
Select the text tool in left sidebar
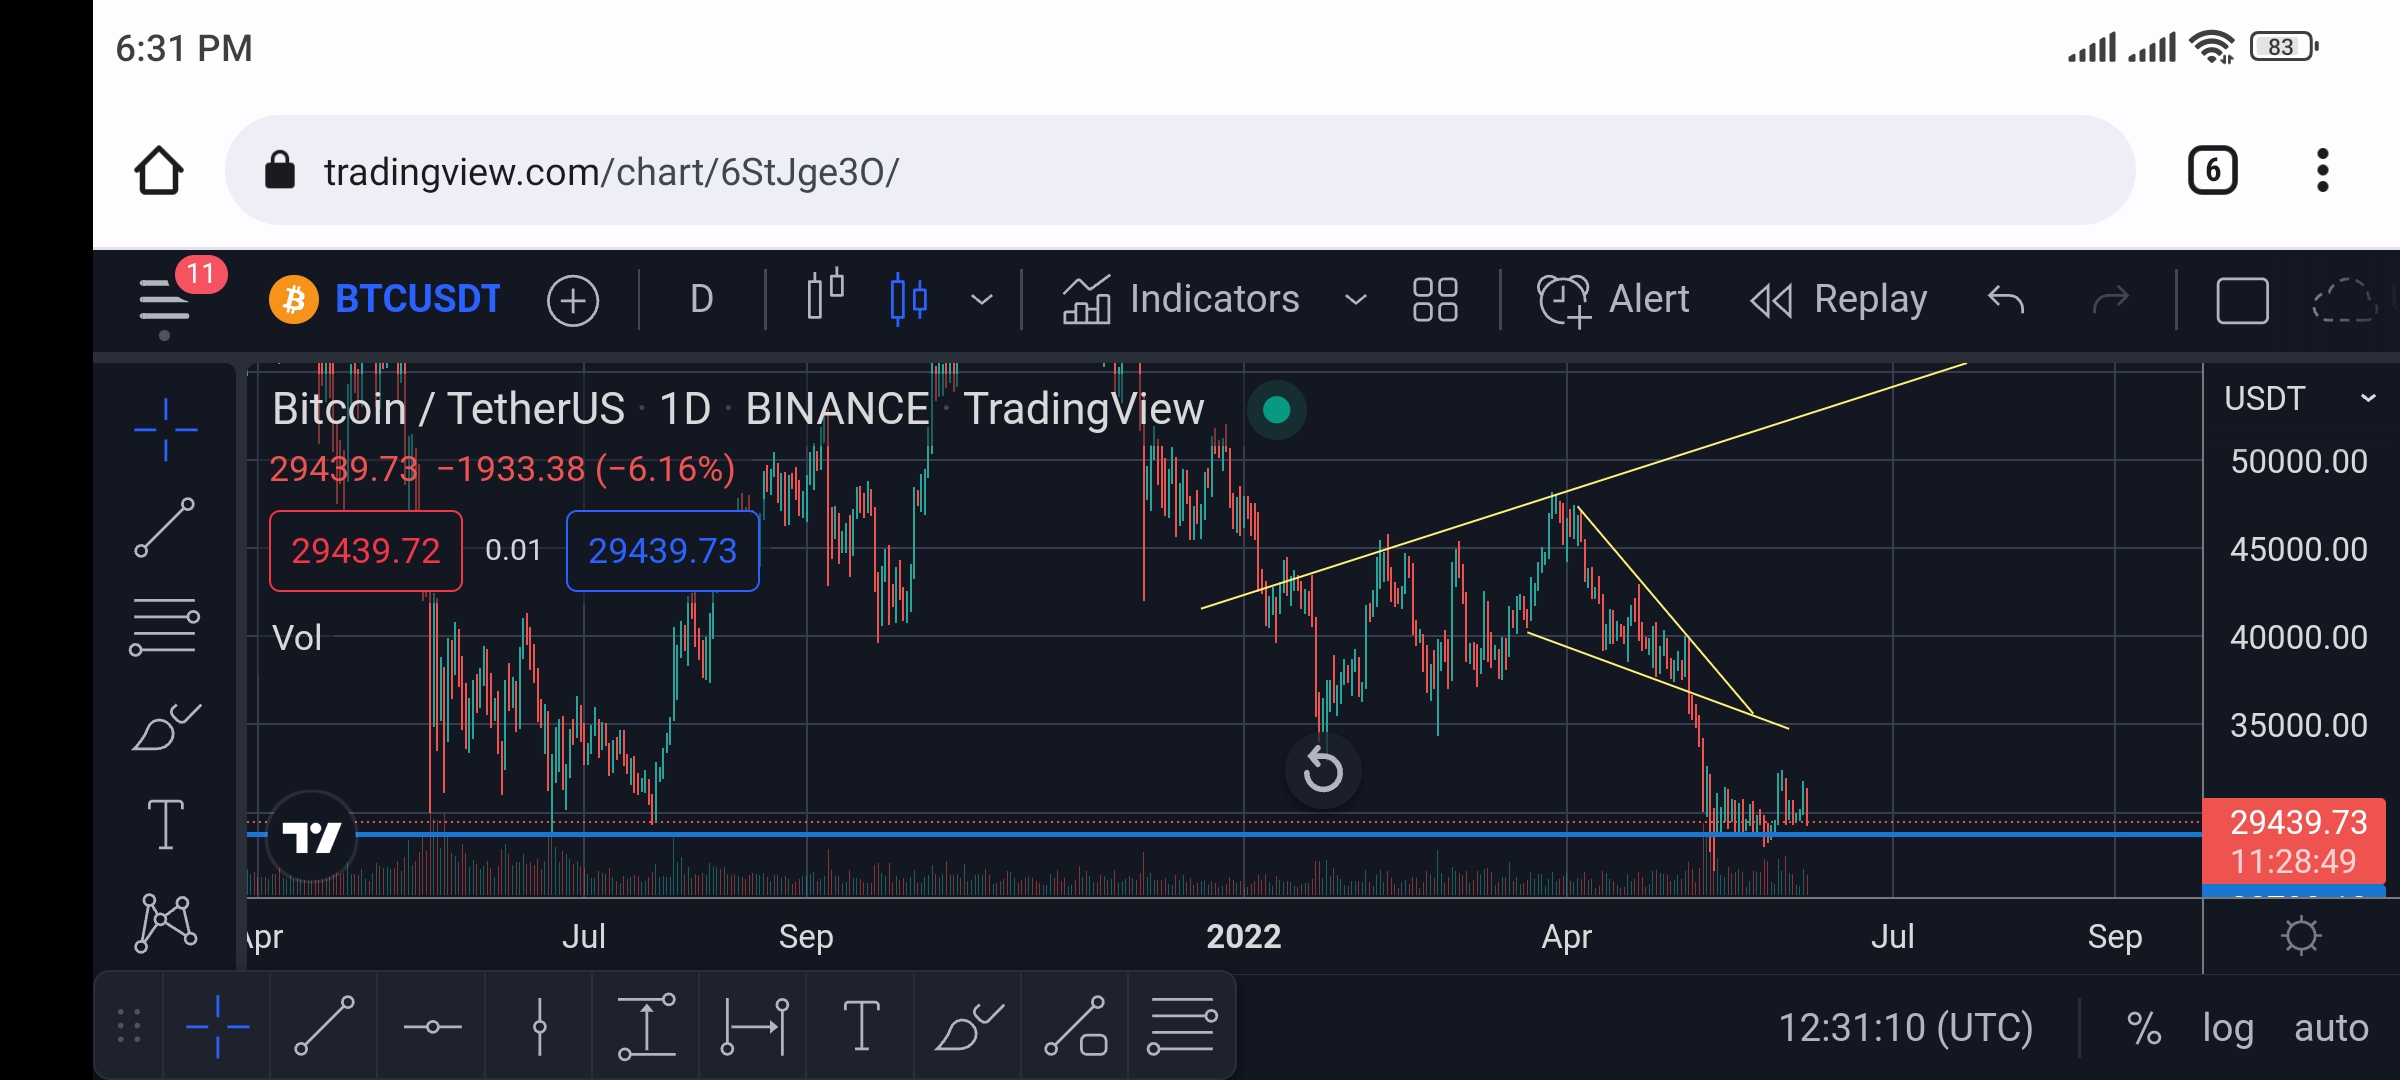point(166,824)
